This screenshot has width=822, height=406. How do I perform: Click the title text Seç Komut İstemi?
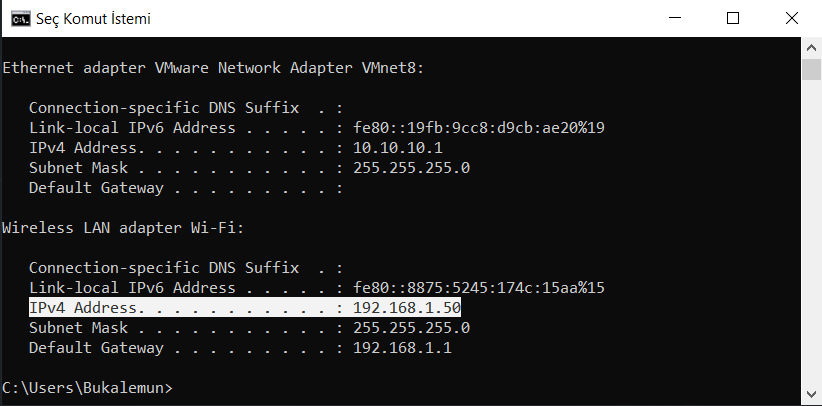tap(93, 19)
